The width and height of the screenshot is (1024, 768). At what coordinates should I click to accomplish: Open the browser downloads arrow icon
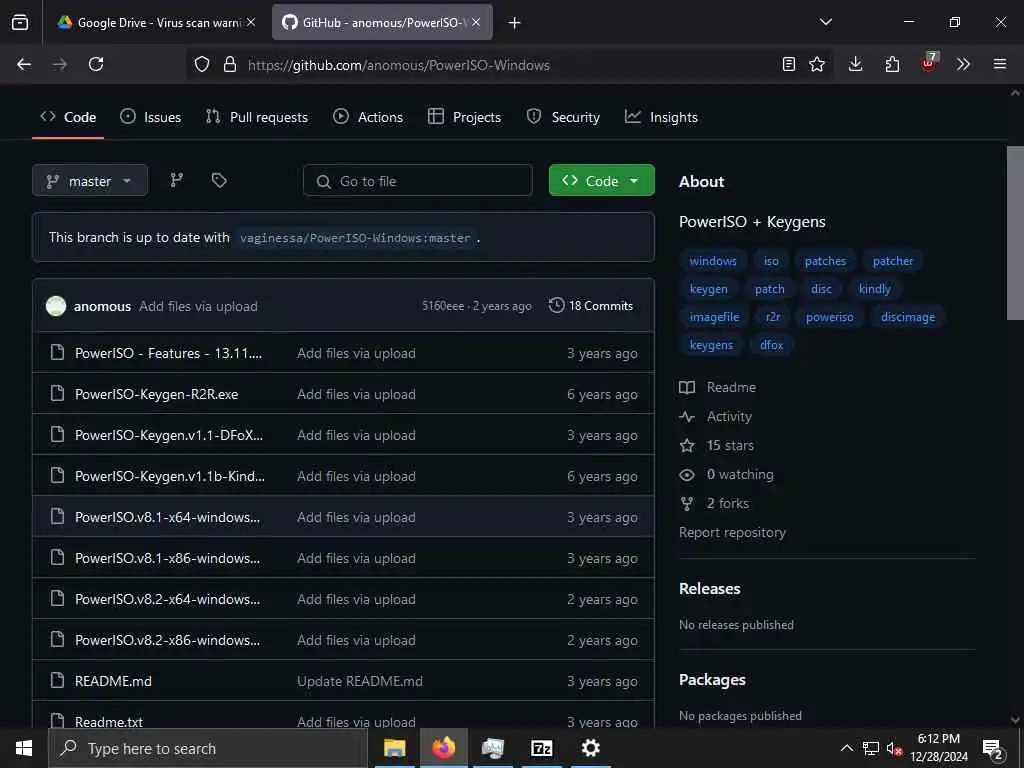click(856, 64)
